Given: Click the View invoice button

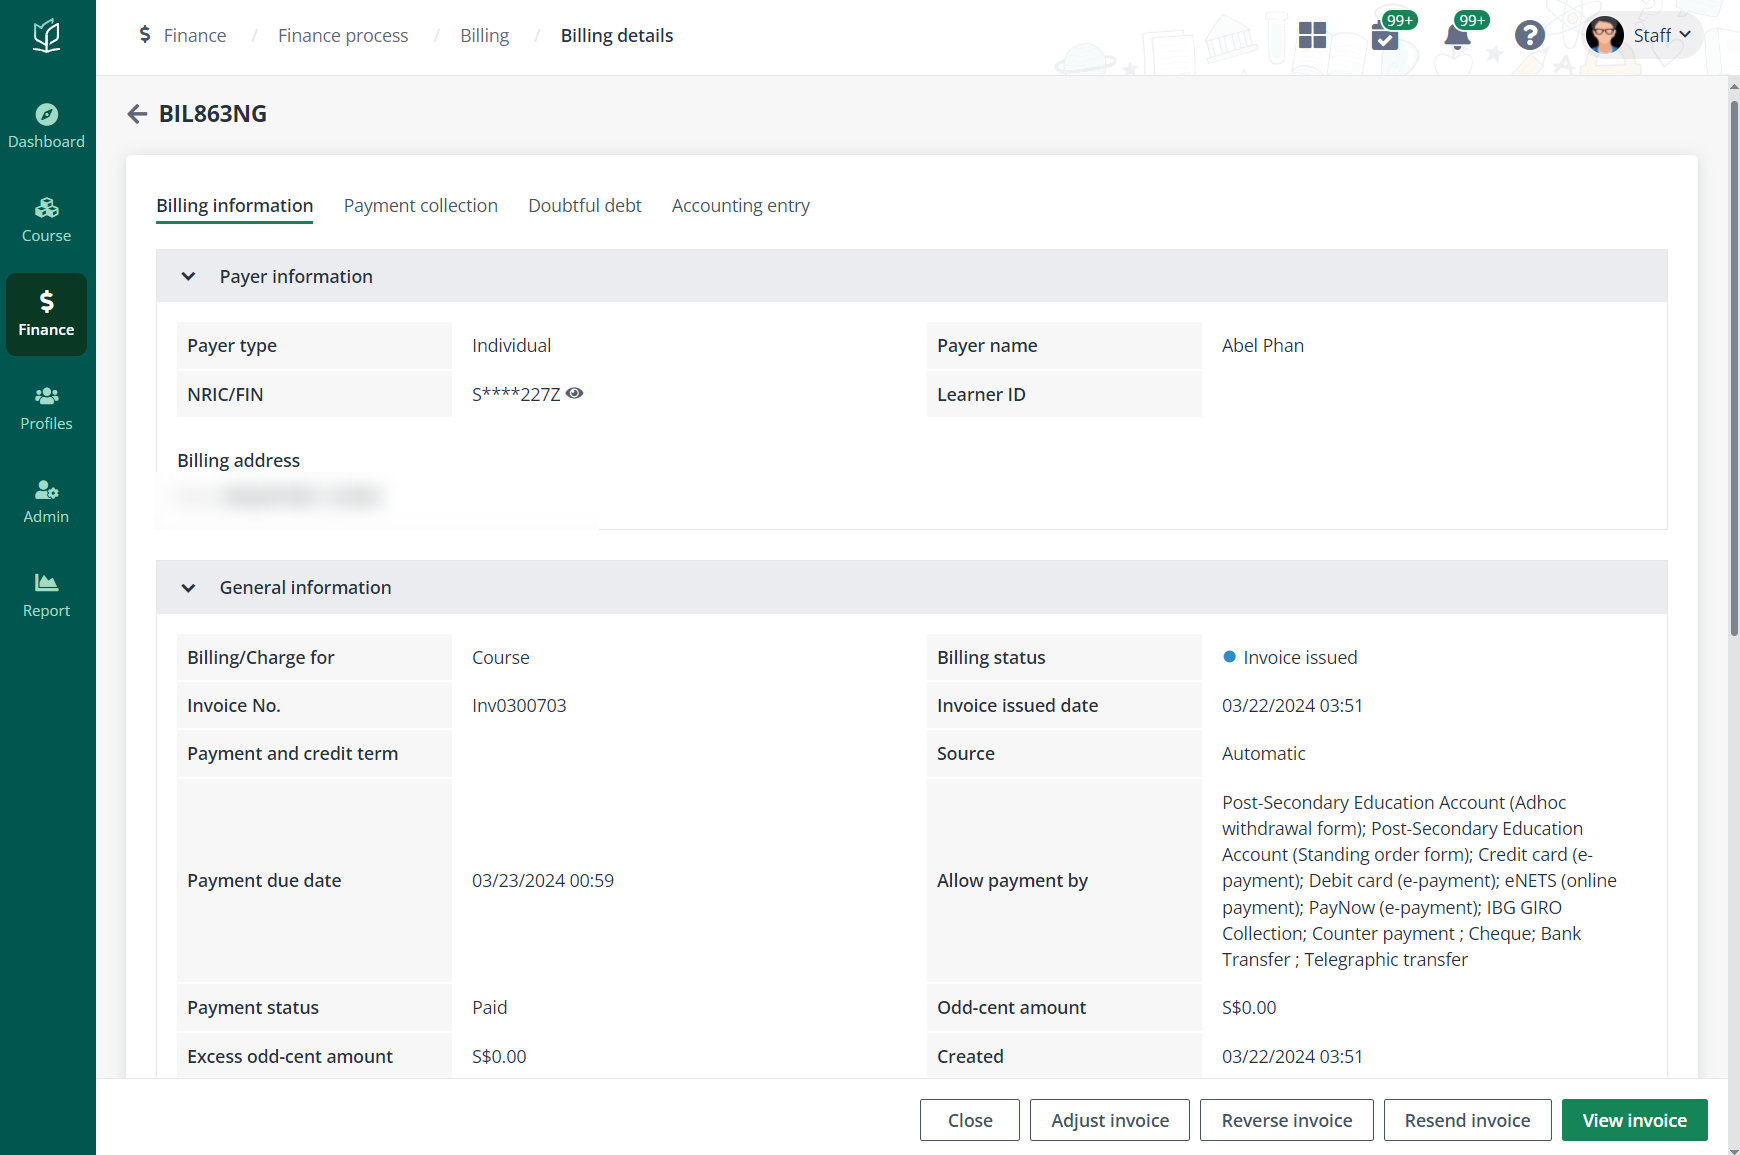Looking at the screenshot, I should pyautogui.click(x=1635, y=1120).
